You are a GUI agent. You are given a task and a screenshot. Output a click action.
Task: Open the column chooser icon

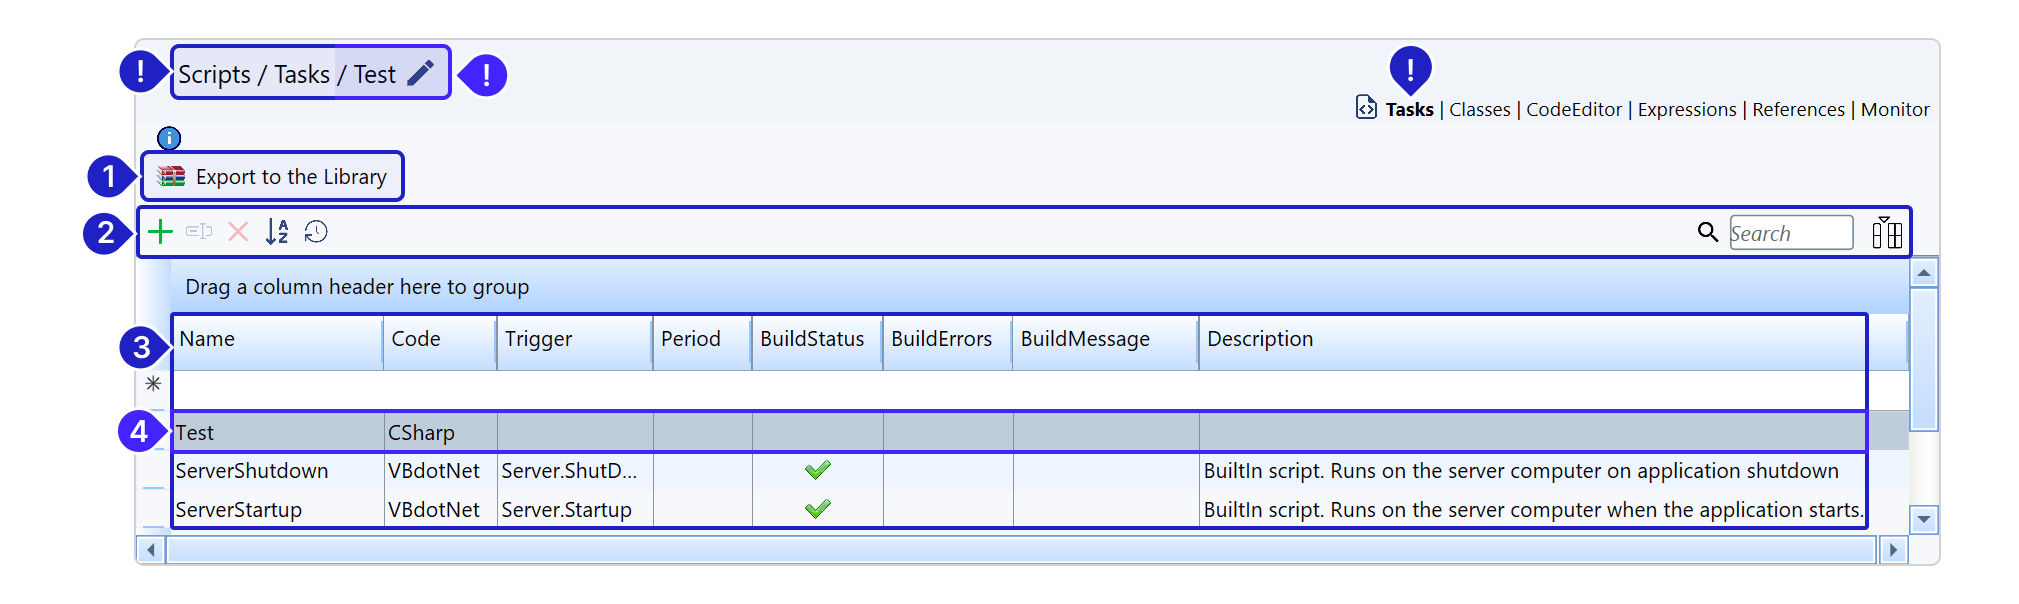[x=1886, y=232]
